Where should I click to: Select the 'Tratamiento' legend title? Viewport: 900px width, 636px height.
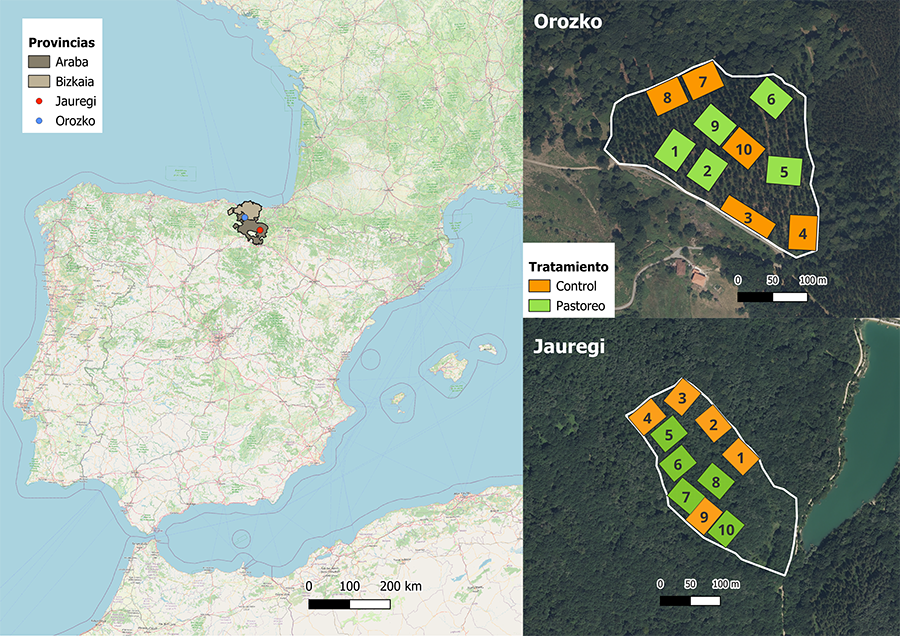click(x=568, y=267)
